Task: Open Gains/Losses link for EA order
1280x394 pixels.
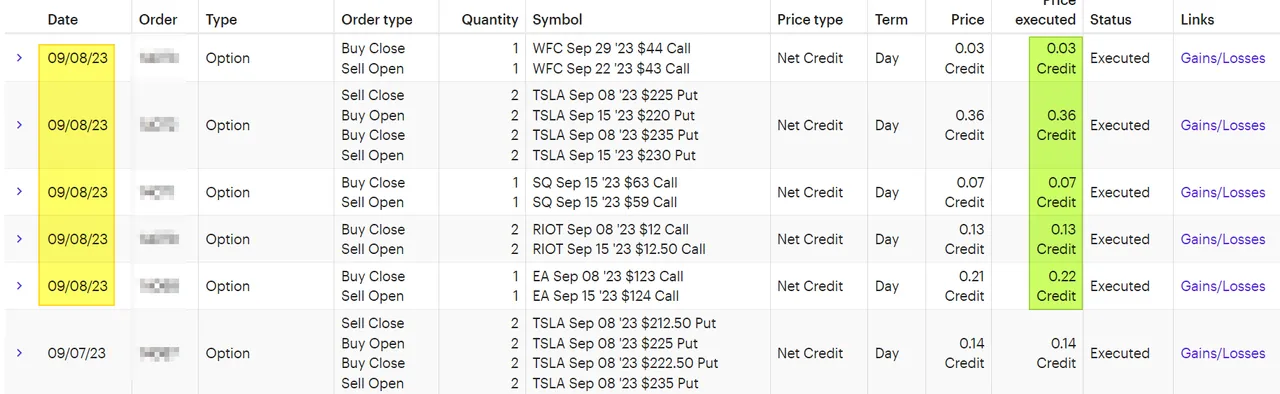Action: click(x=1222, y=286)
